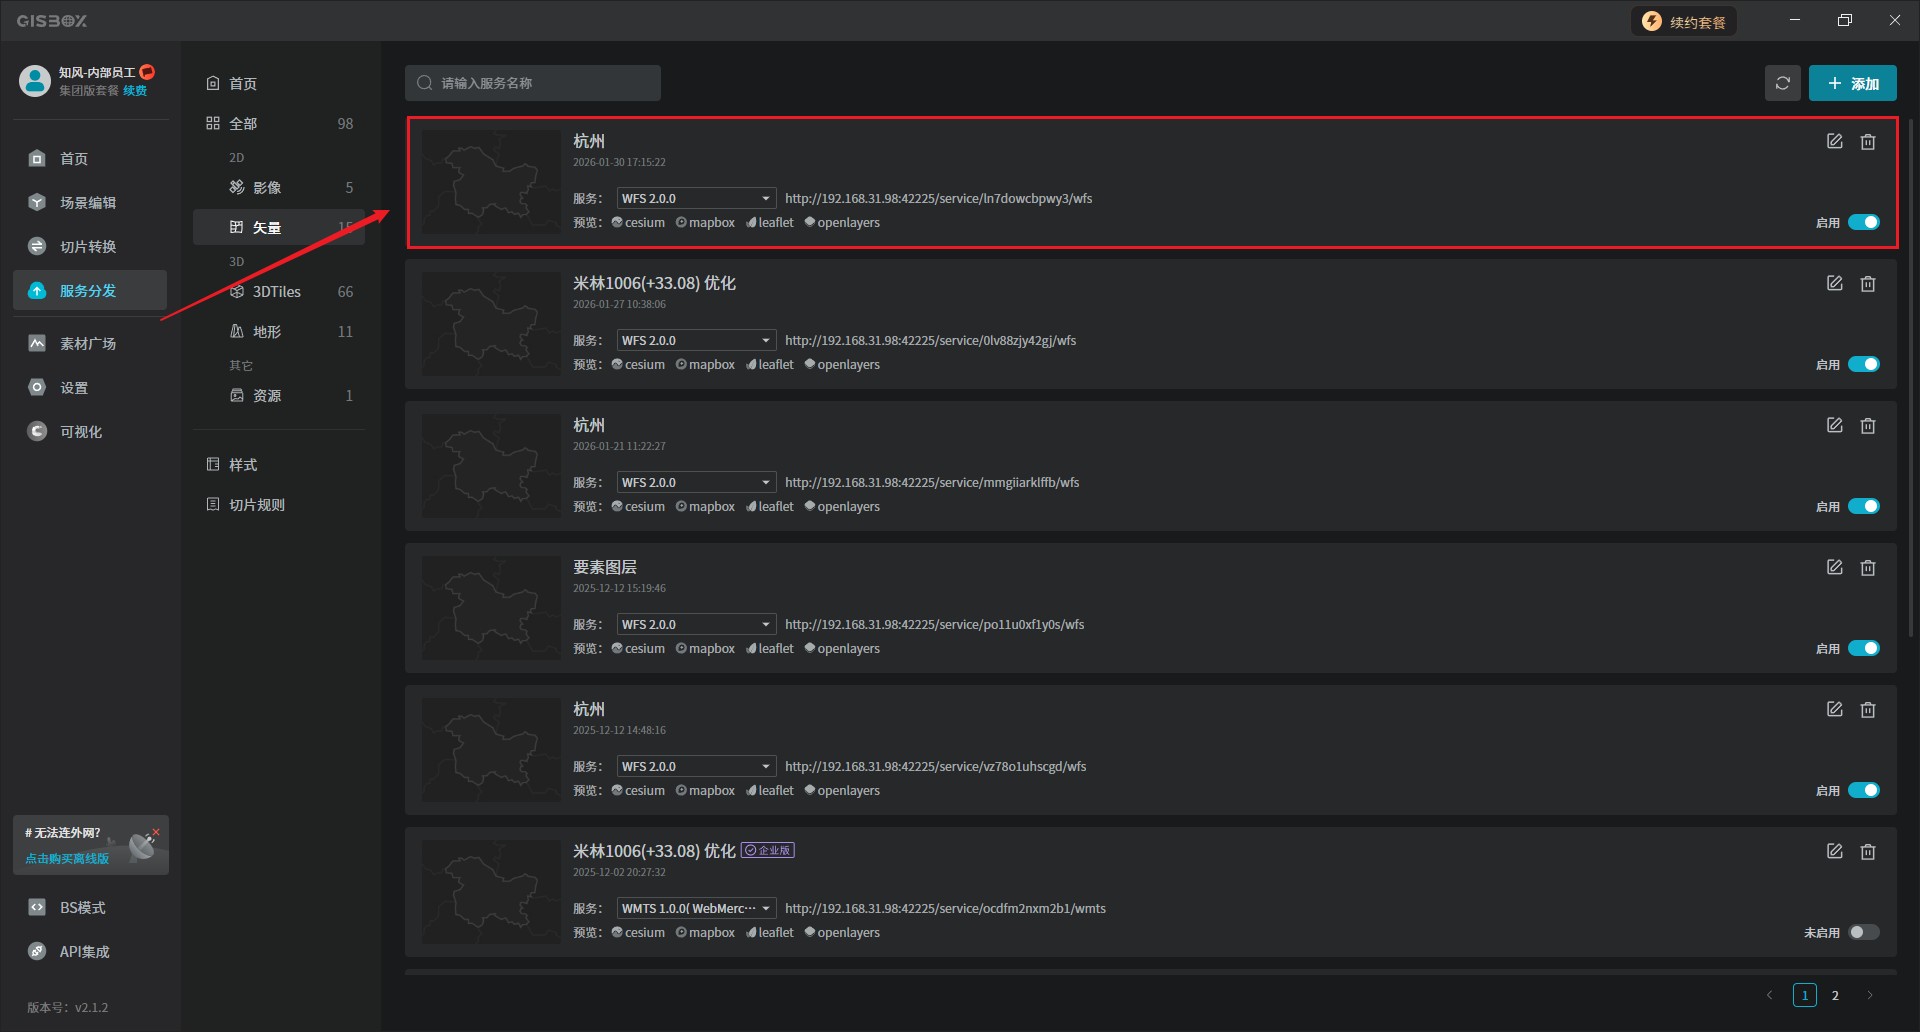Switch to the 影像 category
Image resolution: width=1920 pixels, height=1032 pixels.
coord(266,188)
